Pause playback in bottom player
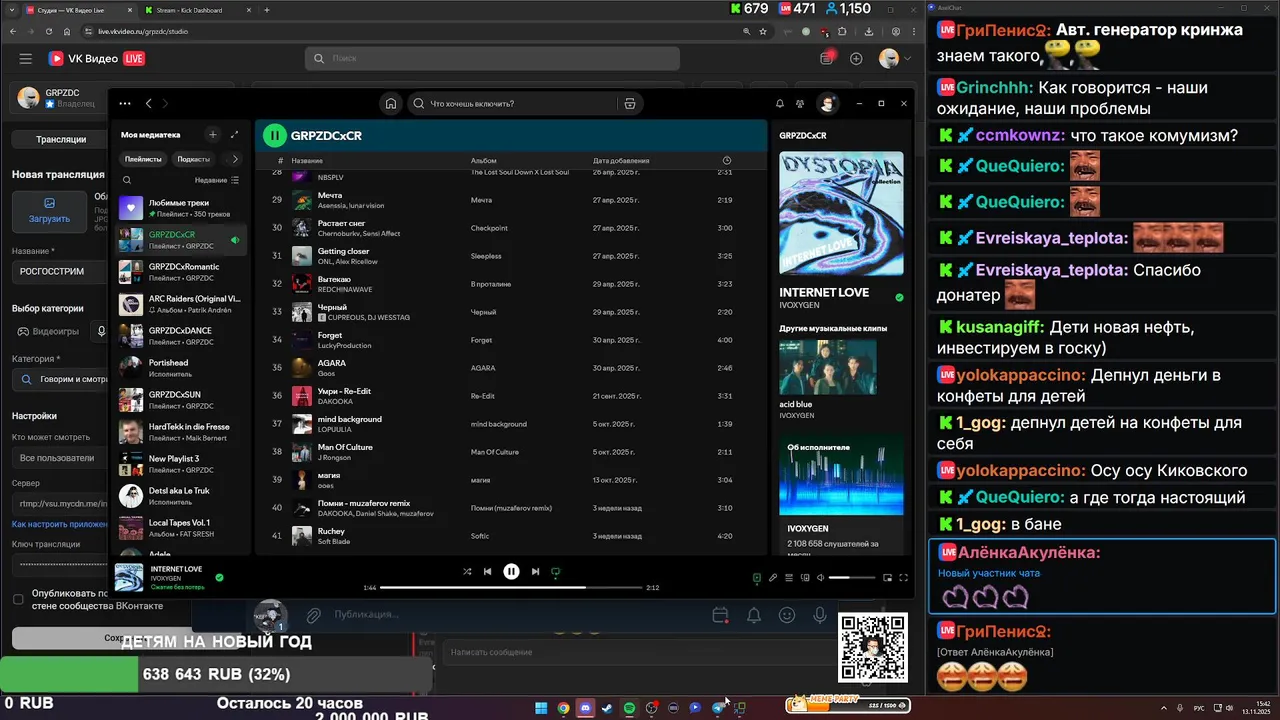The height and width of the screenshot is (720, 1280). pyautogui.click(x=511, y=572)
